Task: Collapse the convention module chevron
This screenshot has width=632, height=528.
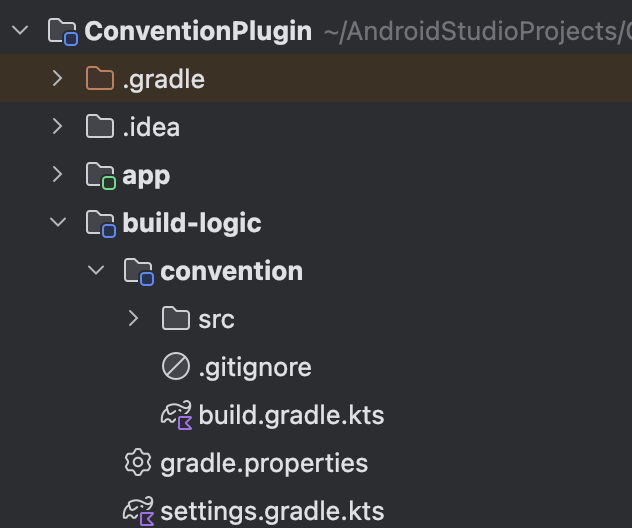Action: click(x=96, y=271)
